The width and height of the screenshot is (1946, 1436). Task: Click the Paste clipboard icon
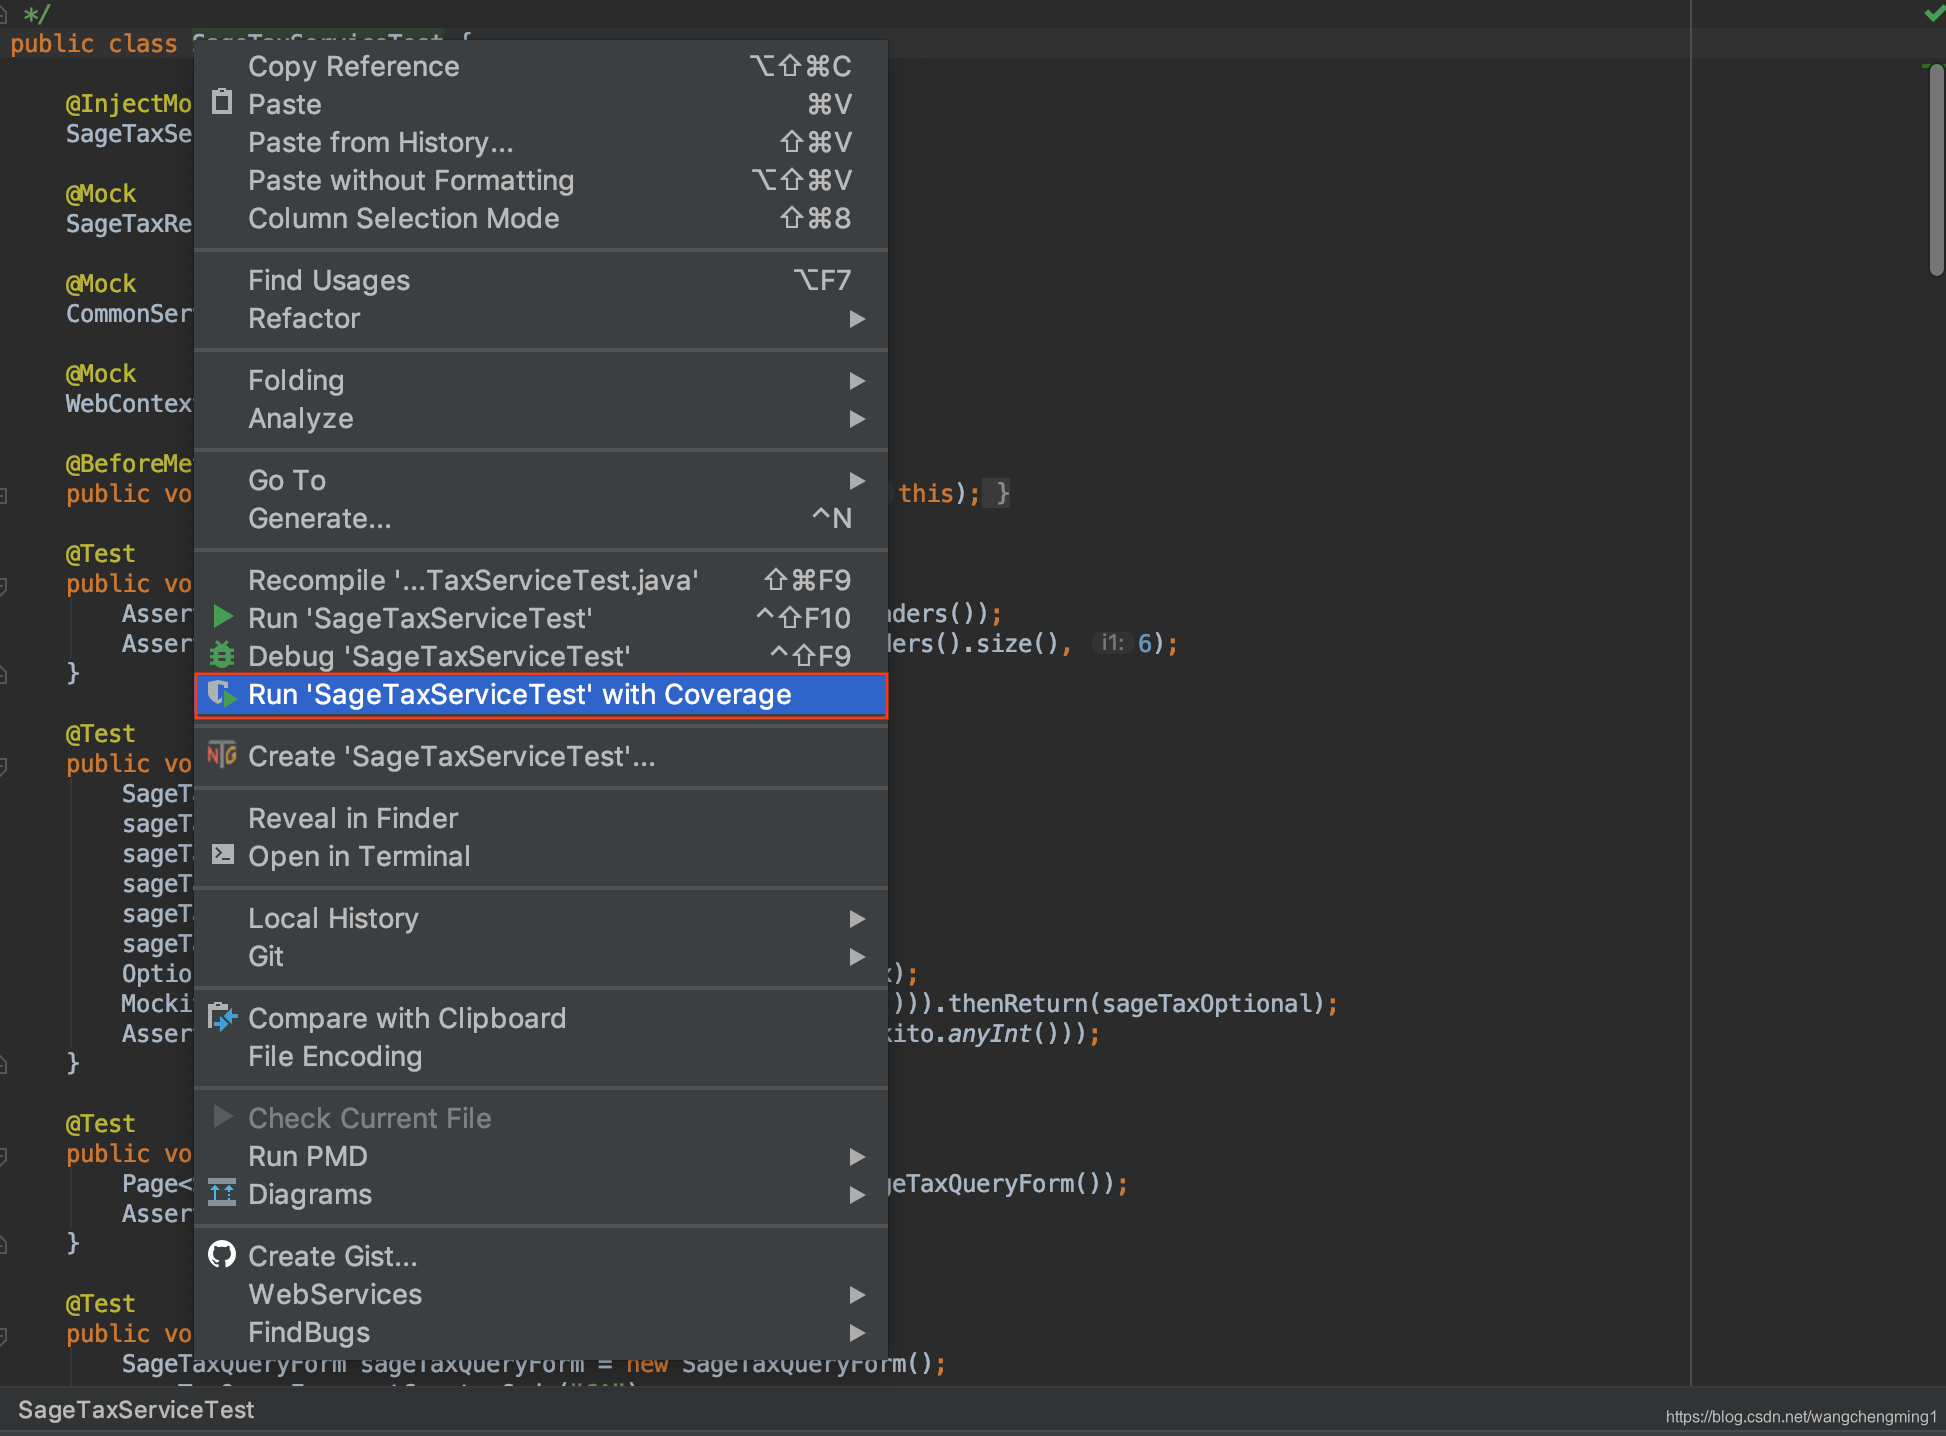[222, 103]
